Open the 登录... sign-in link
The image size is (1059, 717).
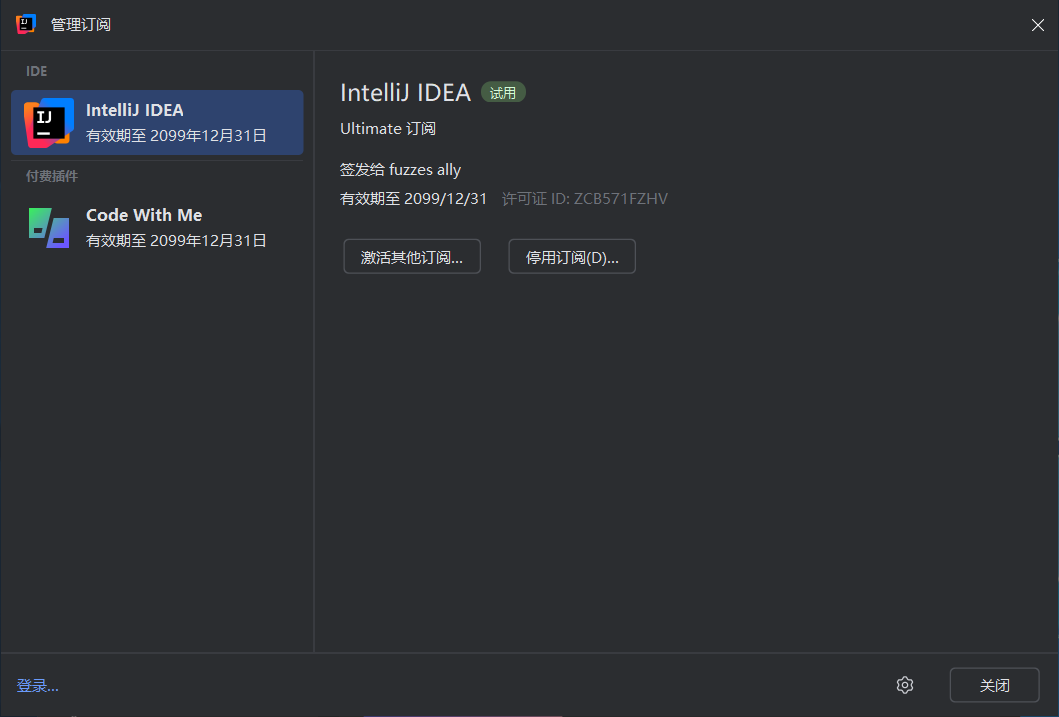(38, 686)
